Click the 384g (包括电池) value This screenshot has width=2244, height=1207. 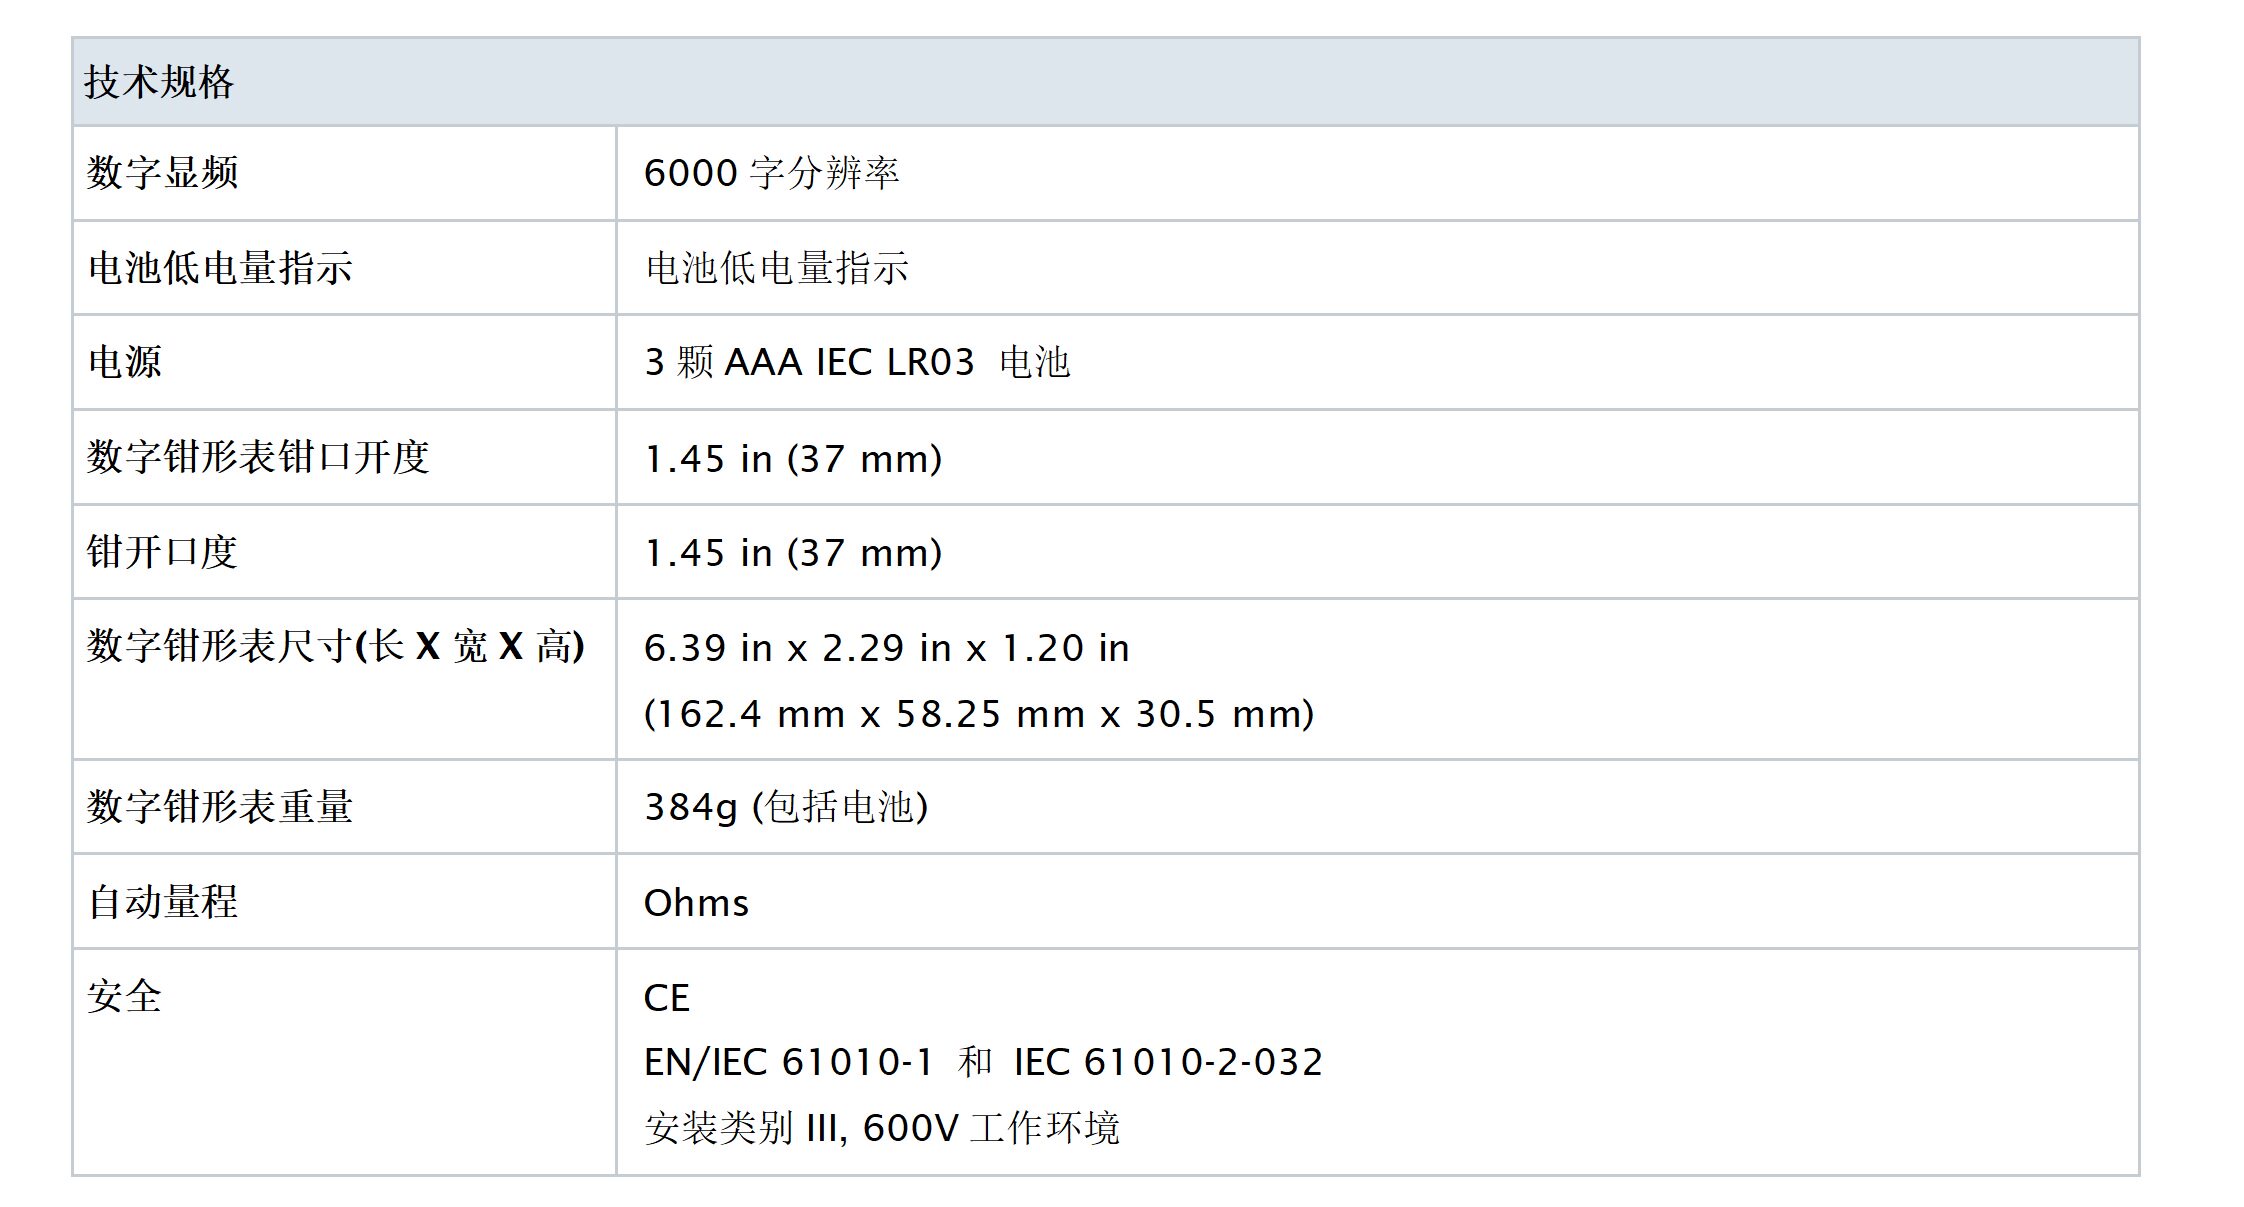click(x=786, y=807)
